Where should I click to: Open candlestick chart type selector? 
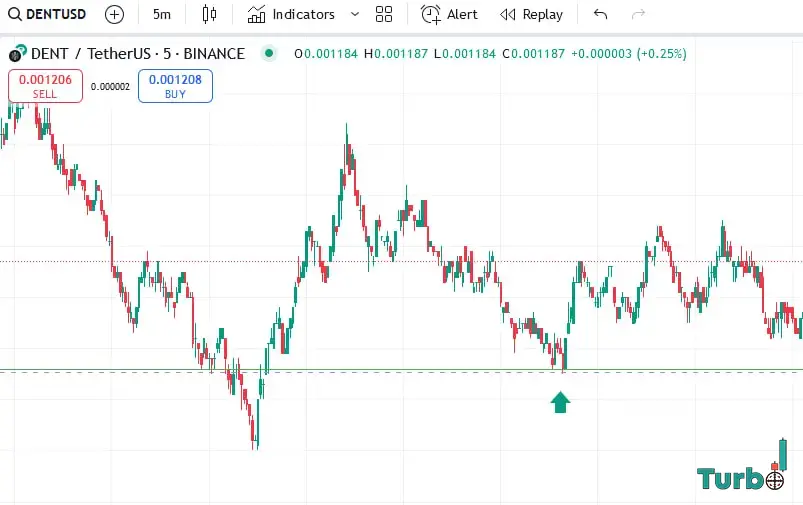click(x=209, y=14)
